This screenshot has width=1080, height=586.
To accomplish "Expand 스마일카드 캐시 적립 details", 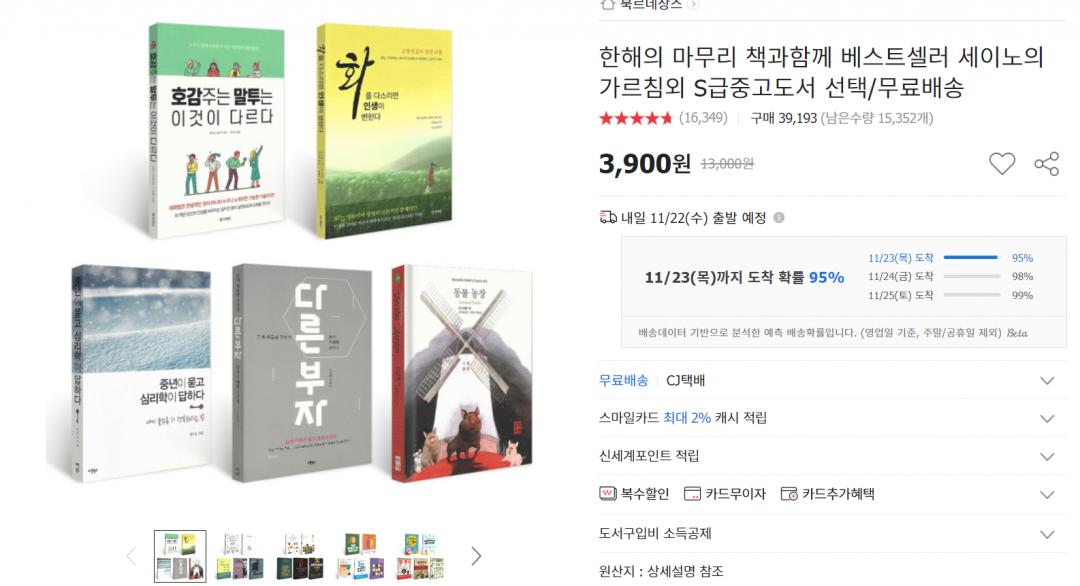I will (x=833, y=418).
